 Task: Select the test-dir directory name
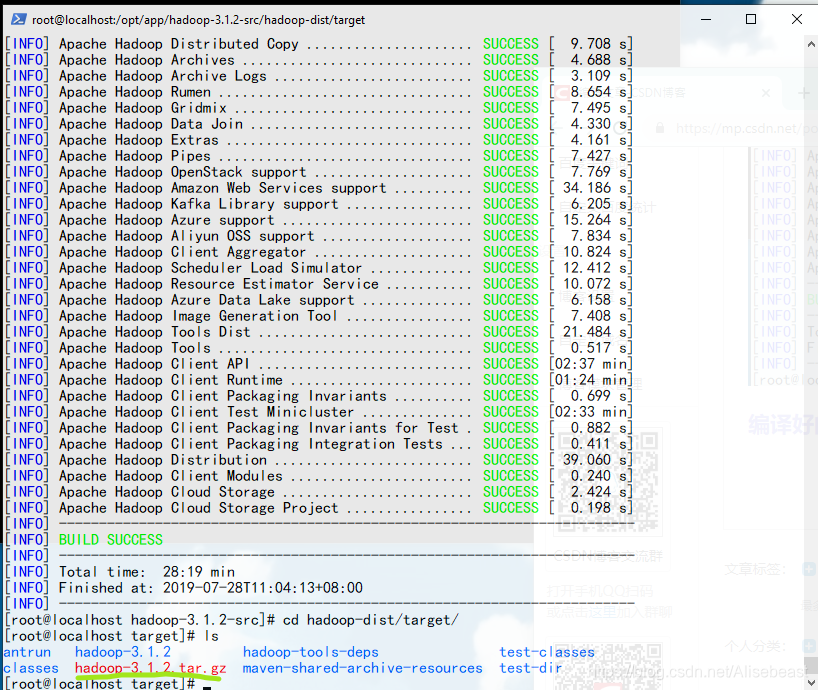[x=531, y=668]
